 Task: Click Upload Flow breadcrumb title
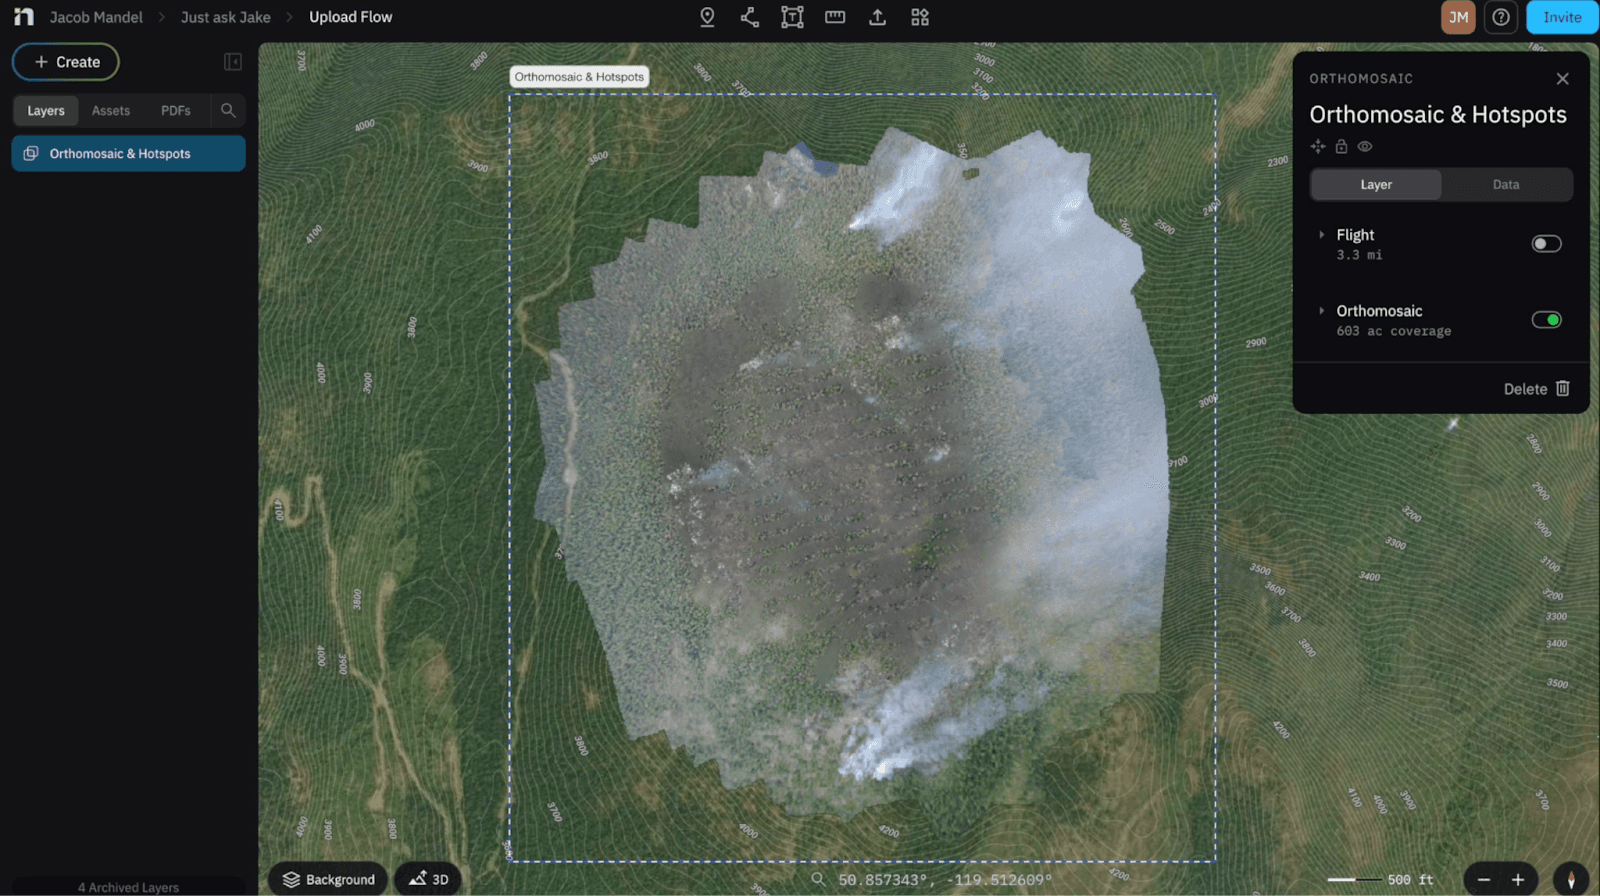[351, 17]
